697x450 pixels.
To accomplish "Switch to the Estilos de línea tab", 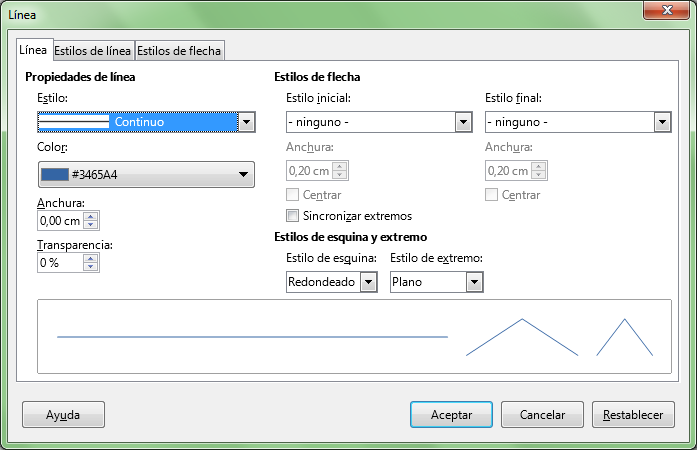I will tap(92, 50).
